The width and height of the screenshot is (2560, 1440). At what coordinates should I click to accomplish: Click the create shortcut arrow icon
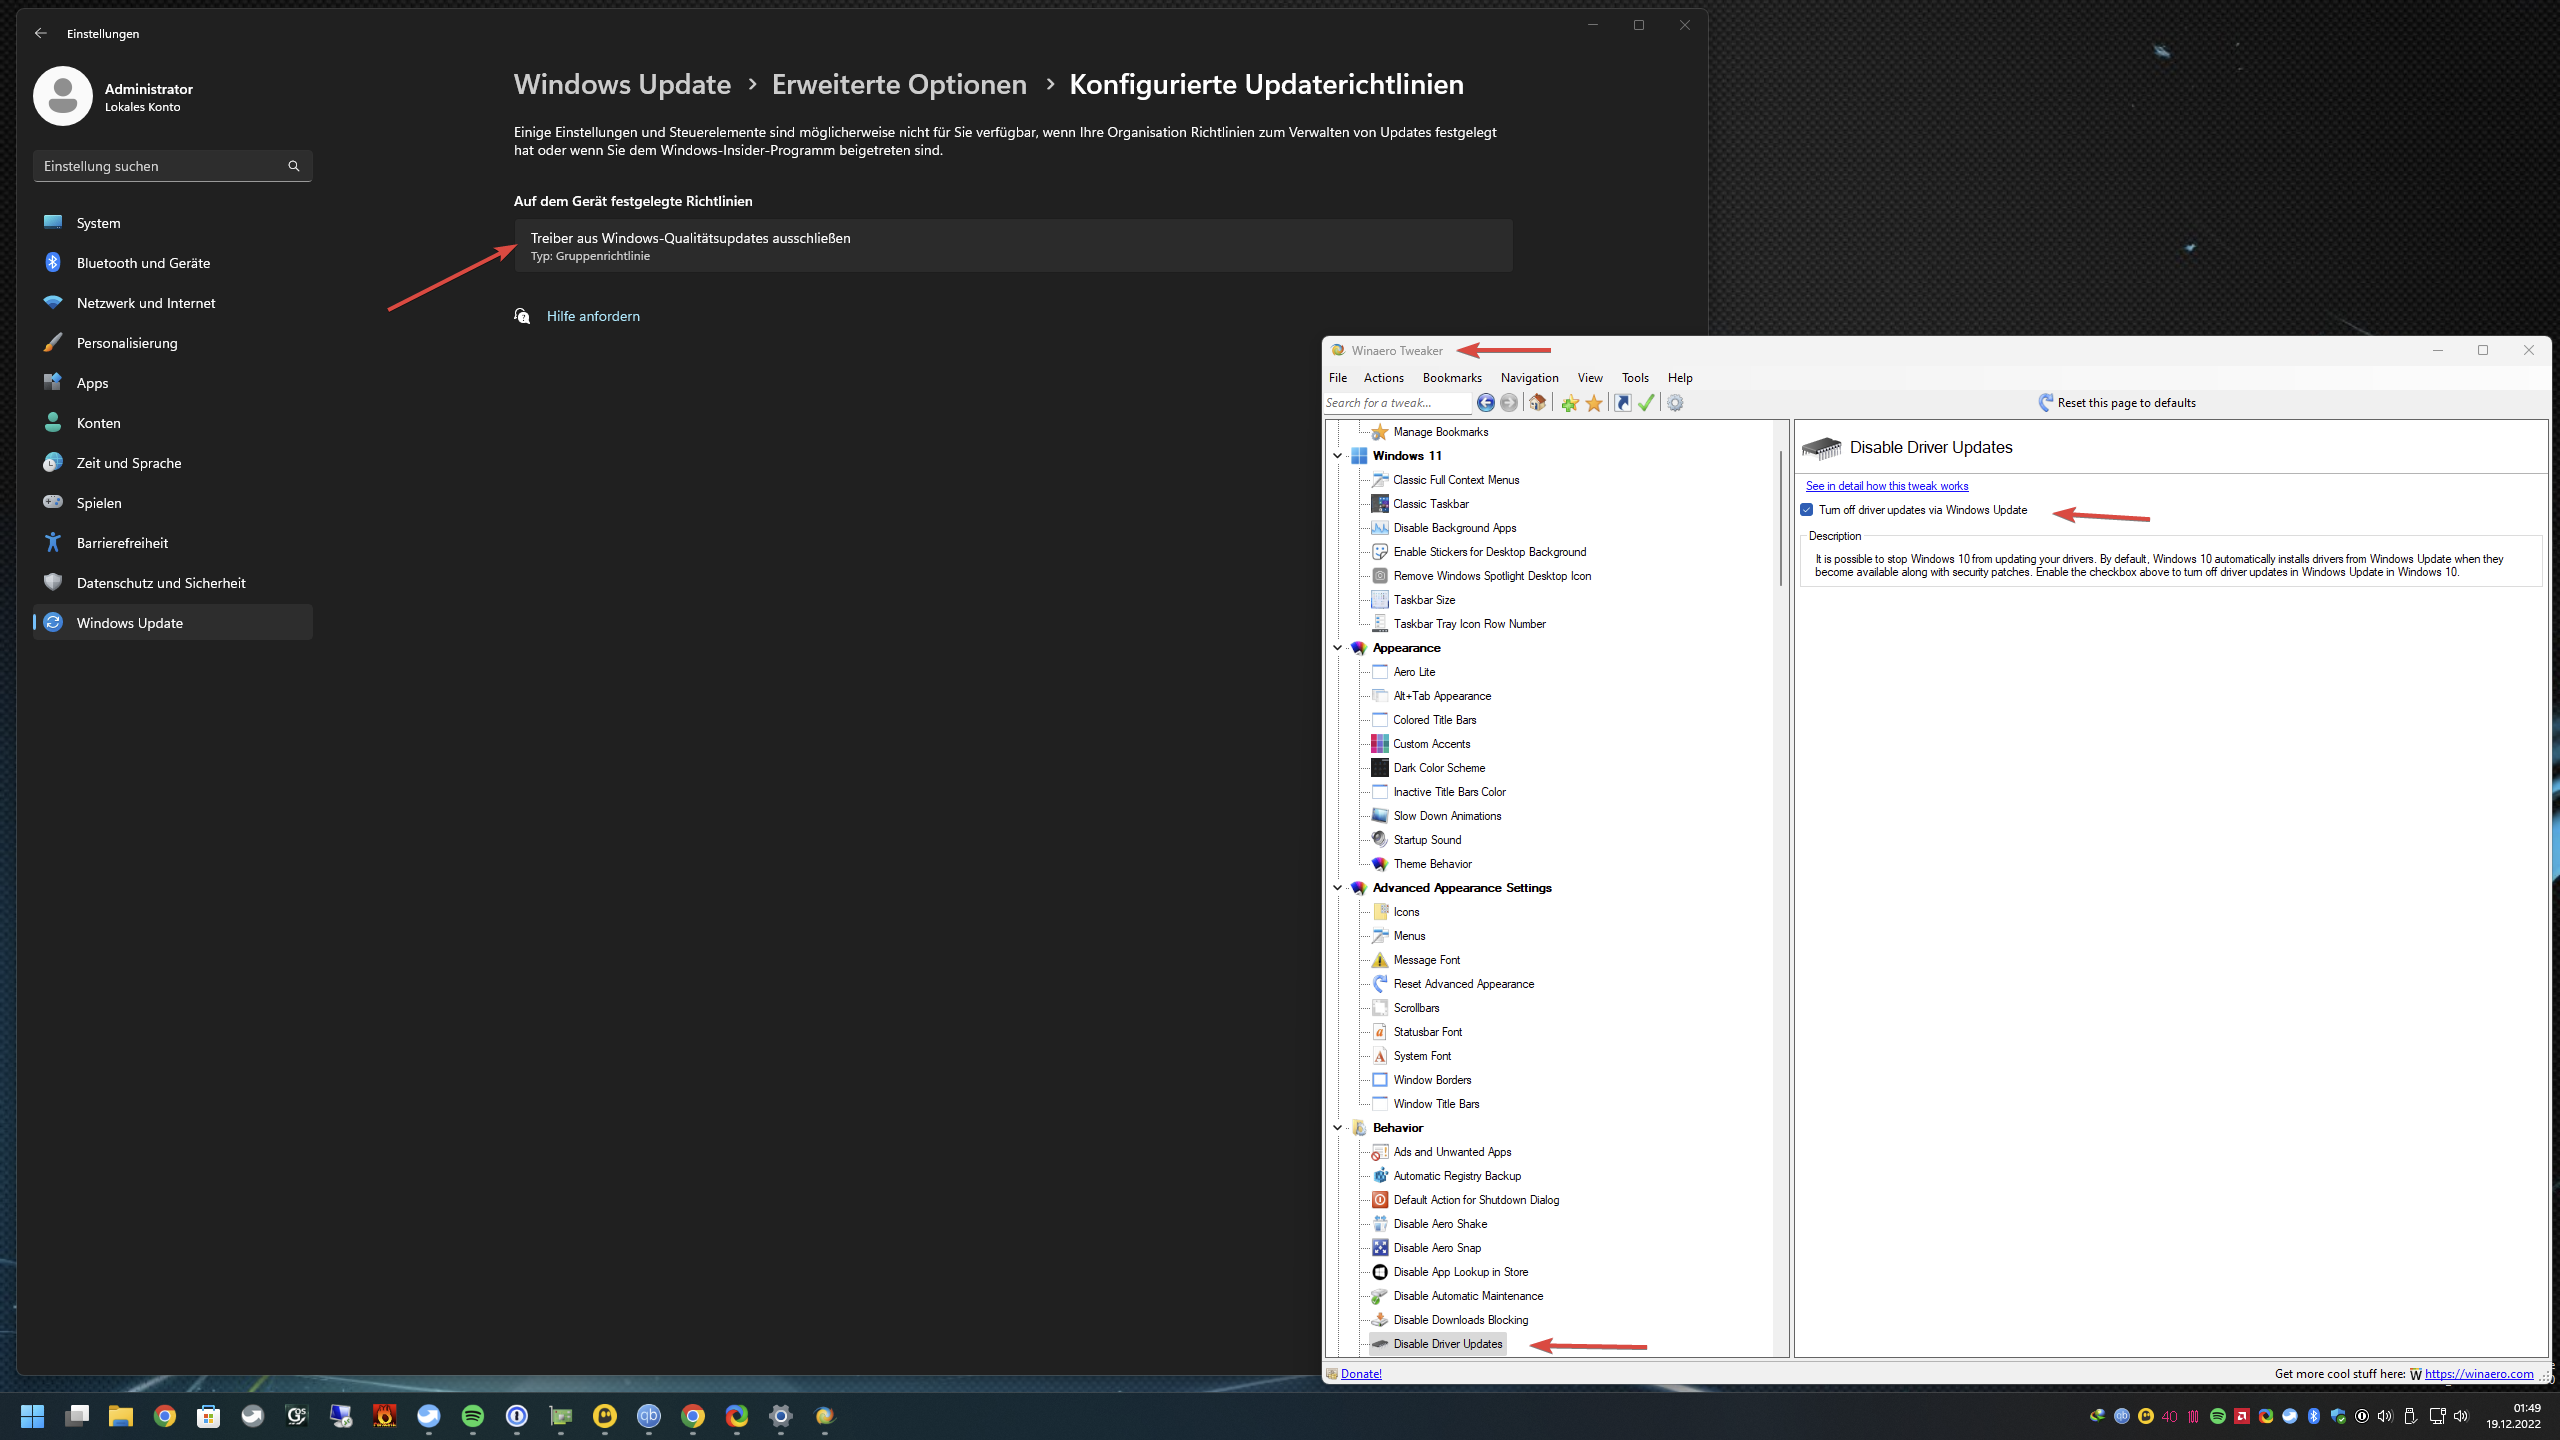1622,403
